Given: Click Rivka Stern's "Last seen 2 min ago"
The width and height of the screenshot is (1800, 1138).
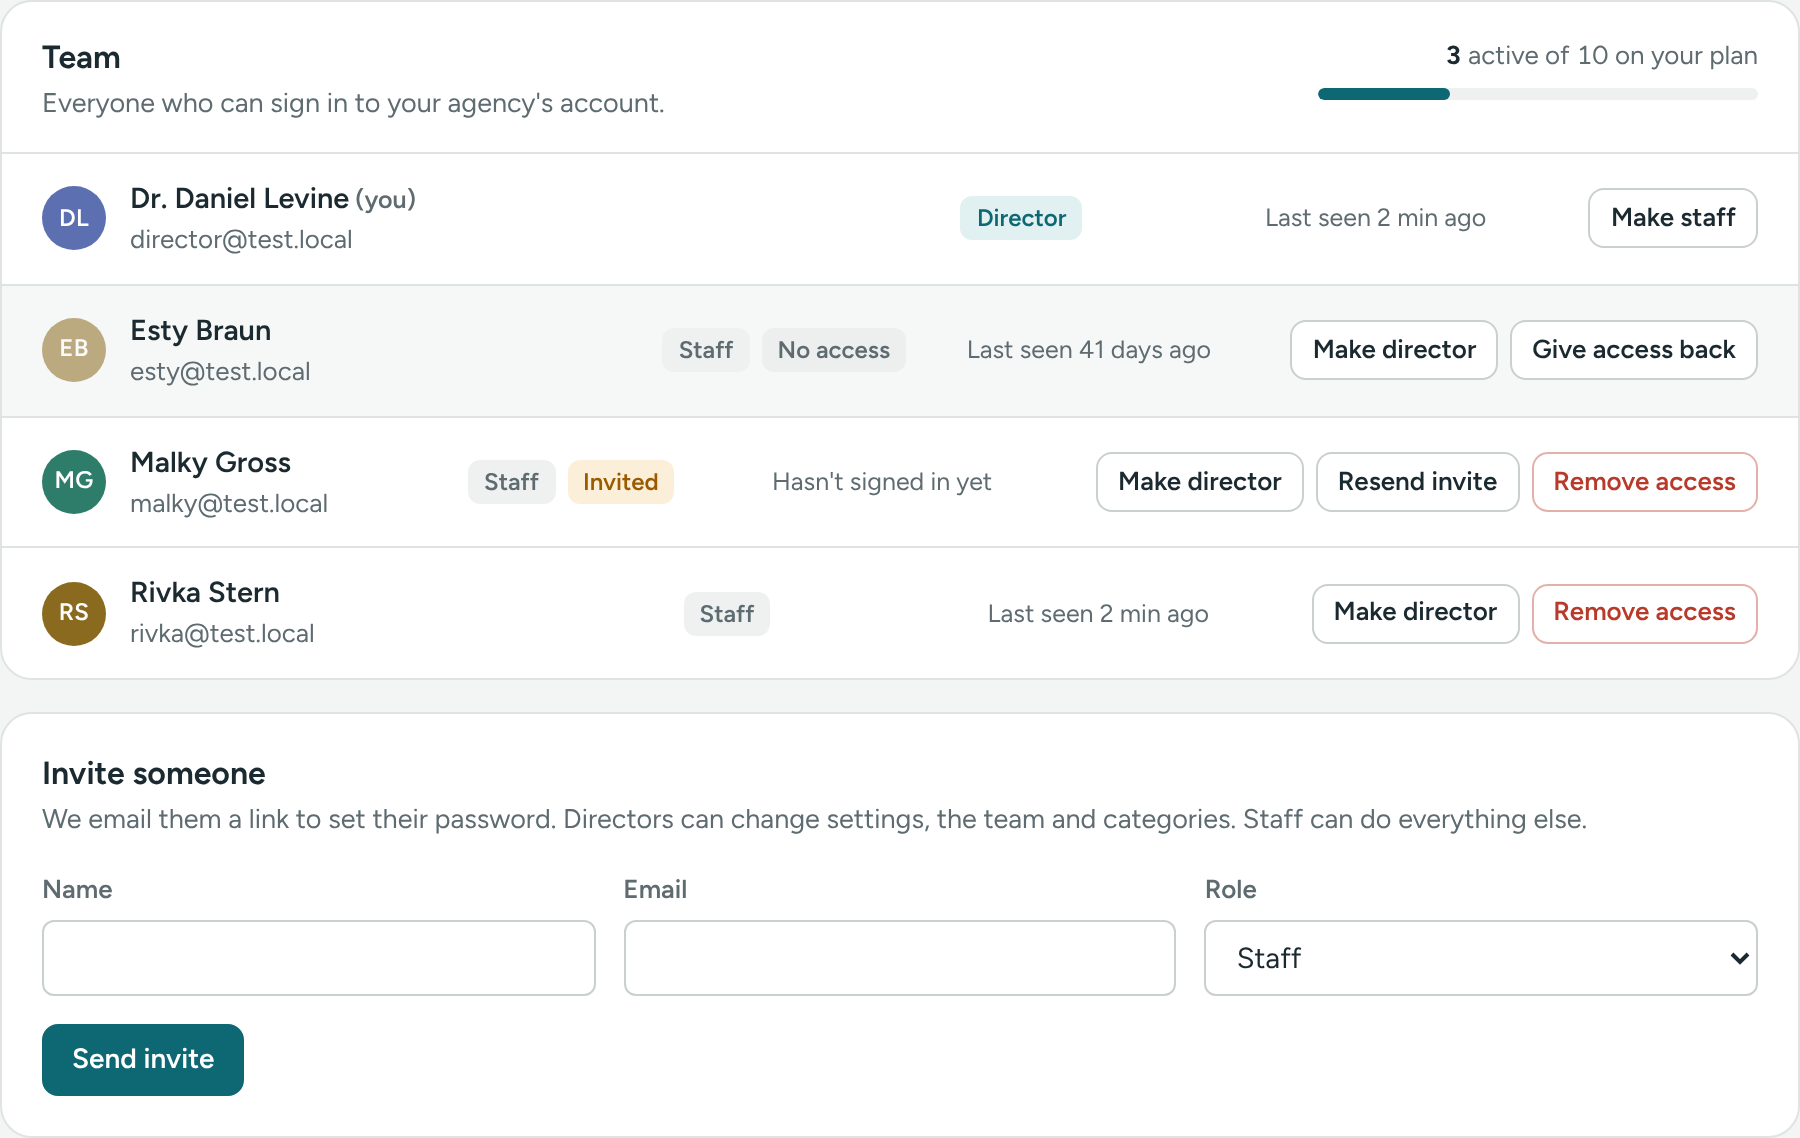Looking at the screenshot, I should [1098, 614].
